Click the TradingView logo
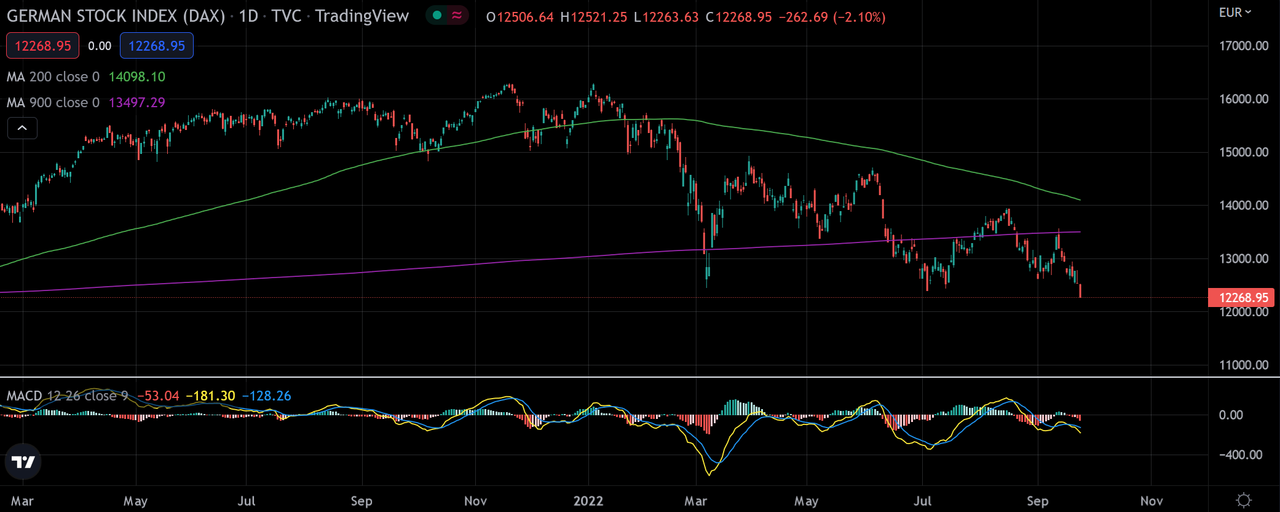This screenshot has width=1280, height=512. point(24,462)
